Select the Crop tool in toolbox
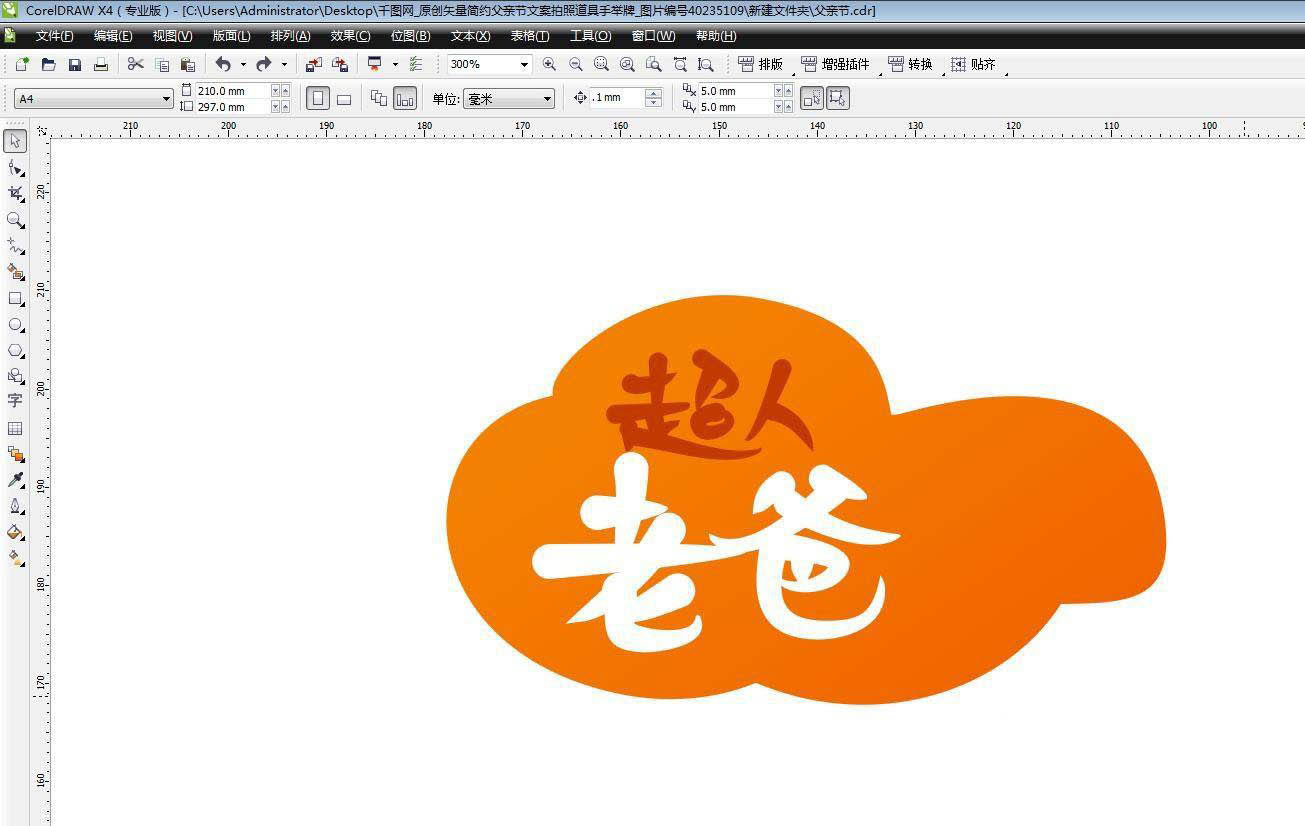 pyautogui.click(x=15, y=193)
